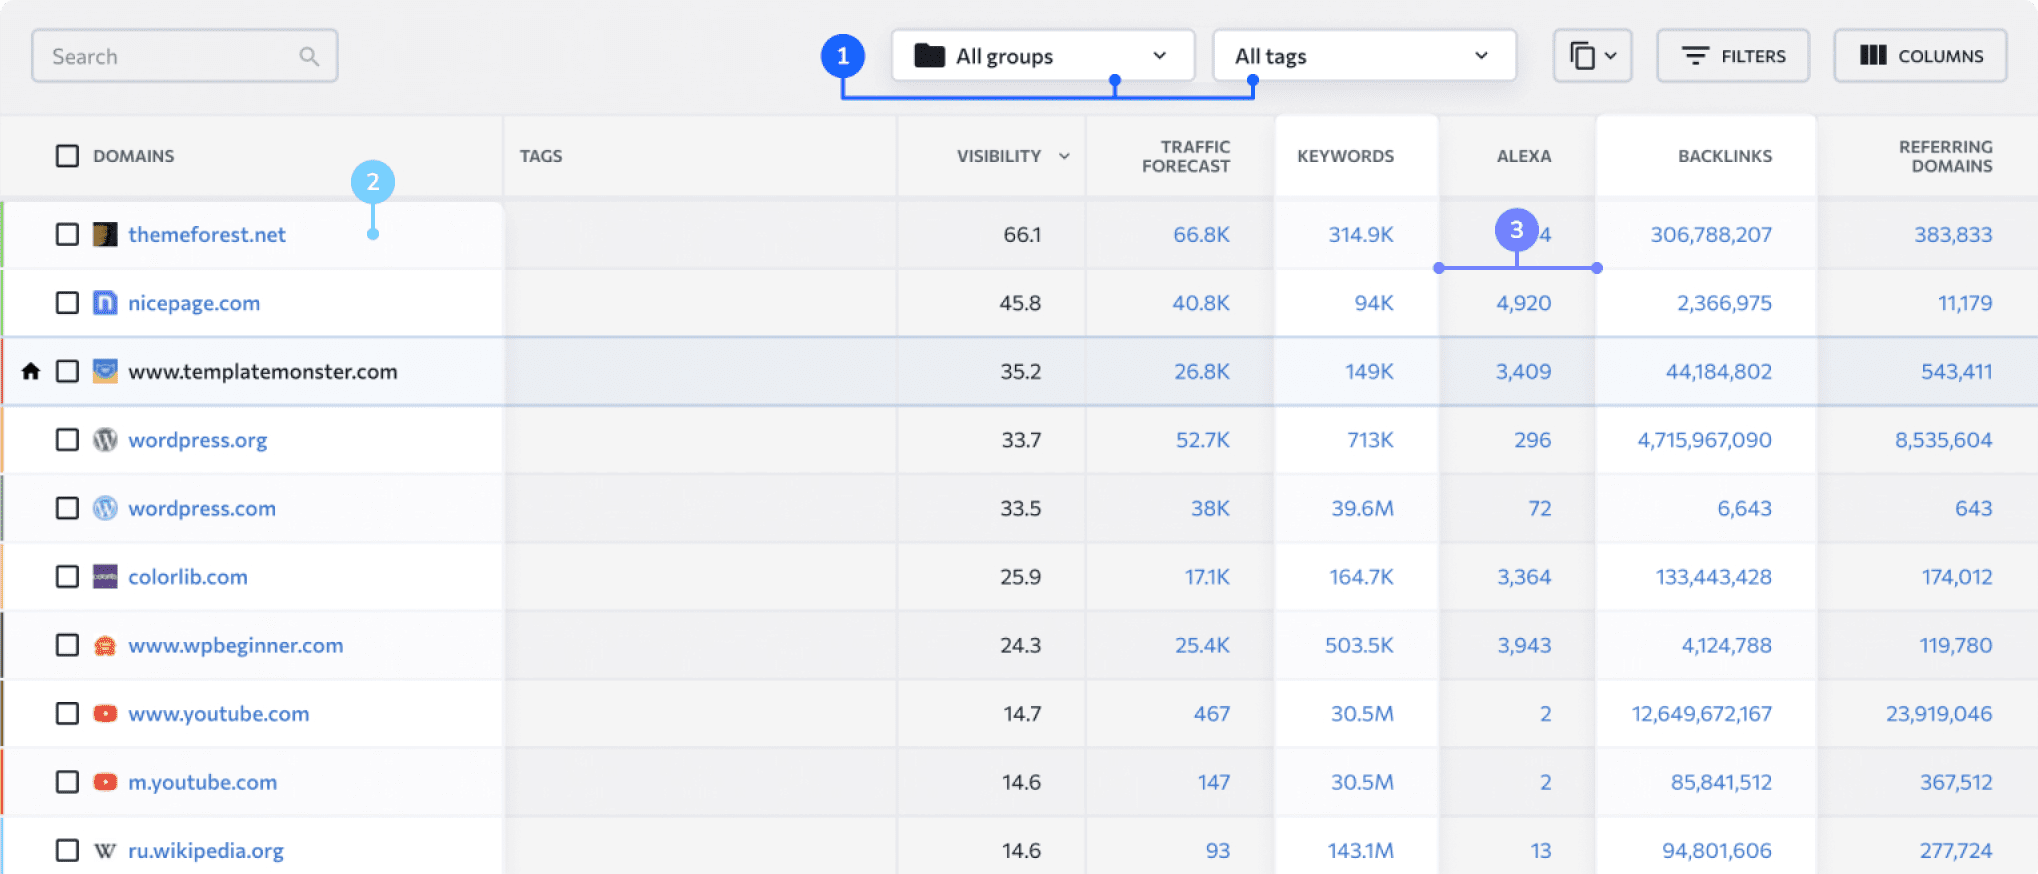Toggle the select-all DOMAINS checkbox
The image size is (2038, 874).
click(x=67, y=156)
